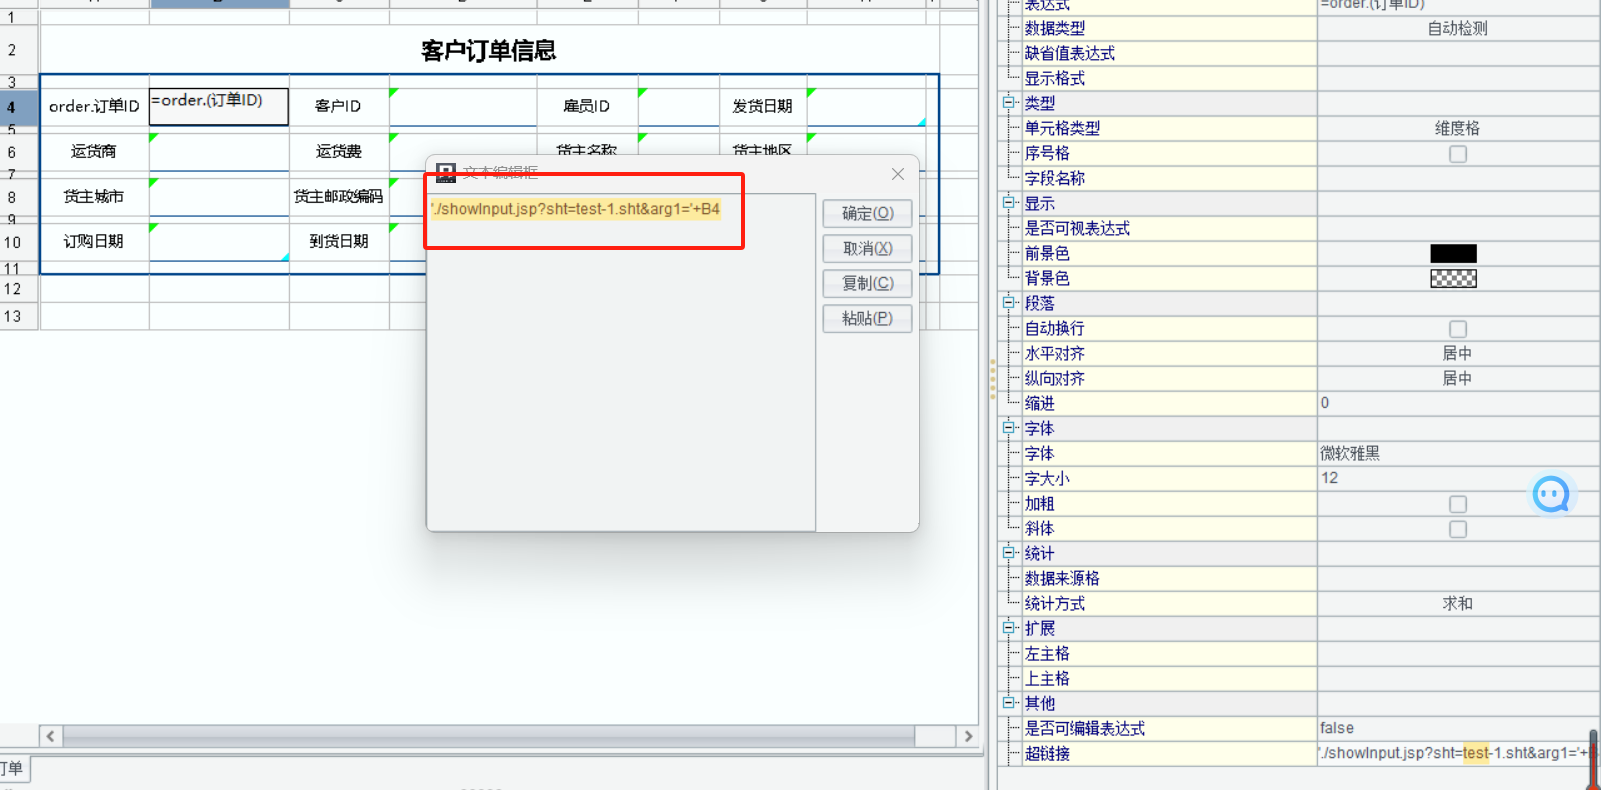Click the 是否可编辑表达式 value false
The image size is (1601, 790).
(x=1458, y=728)
